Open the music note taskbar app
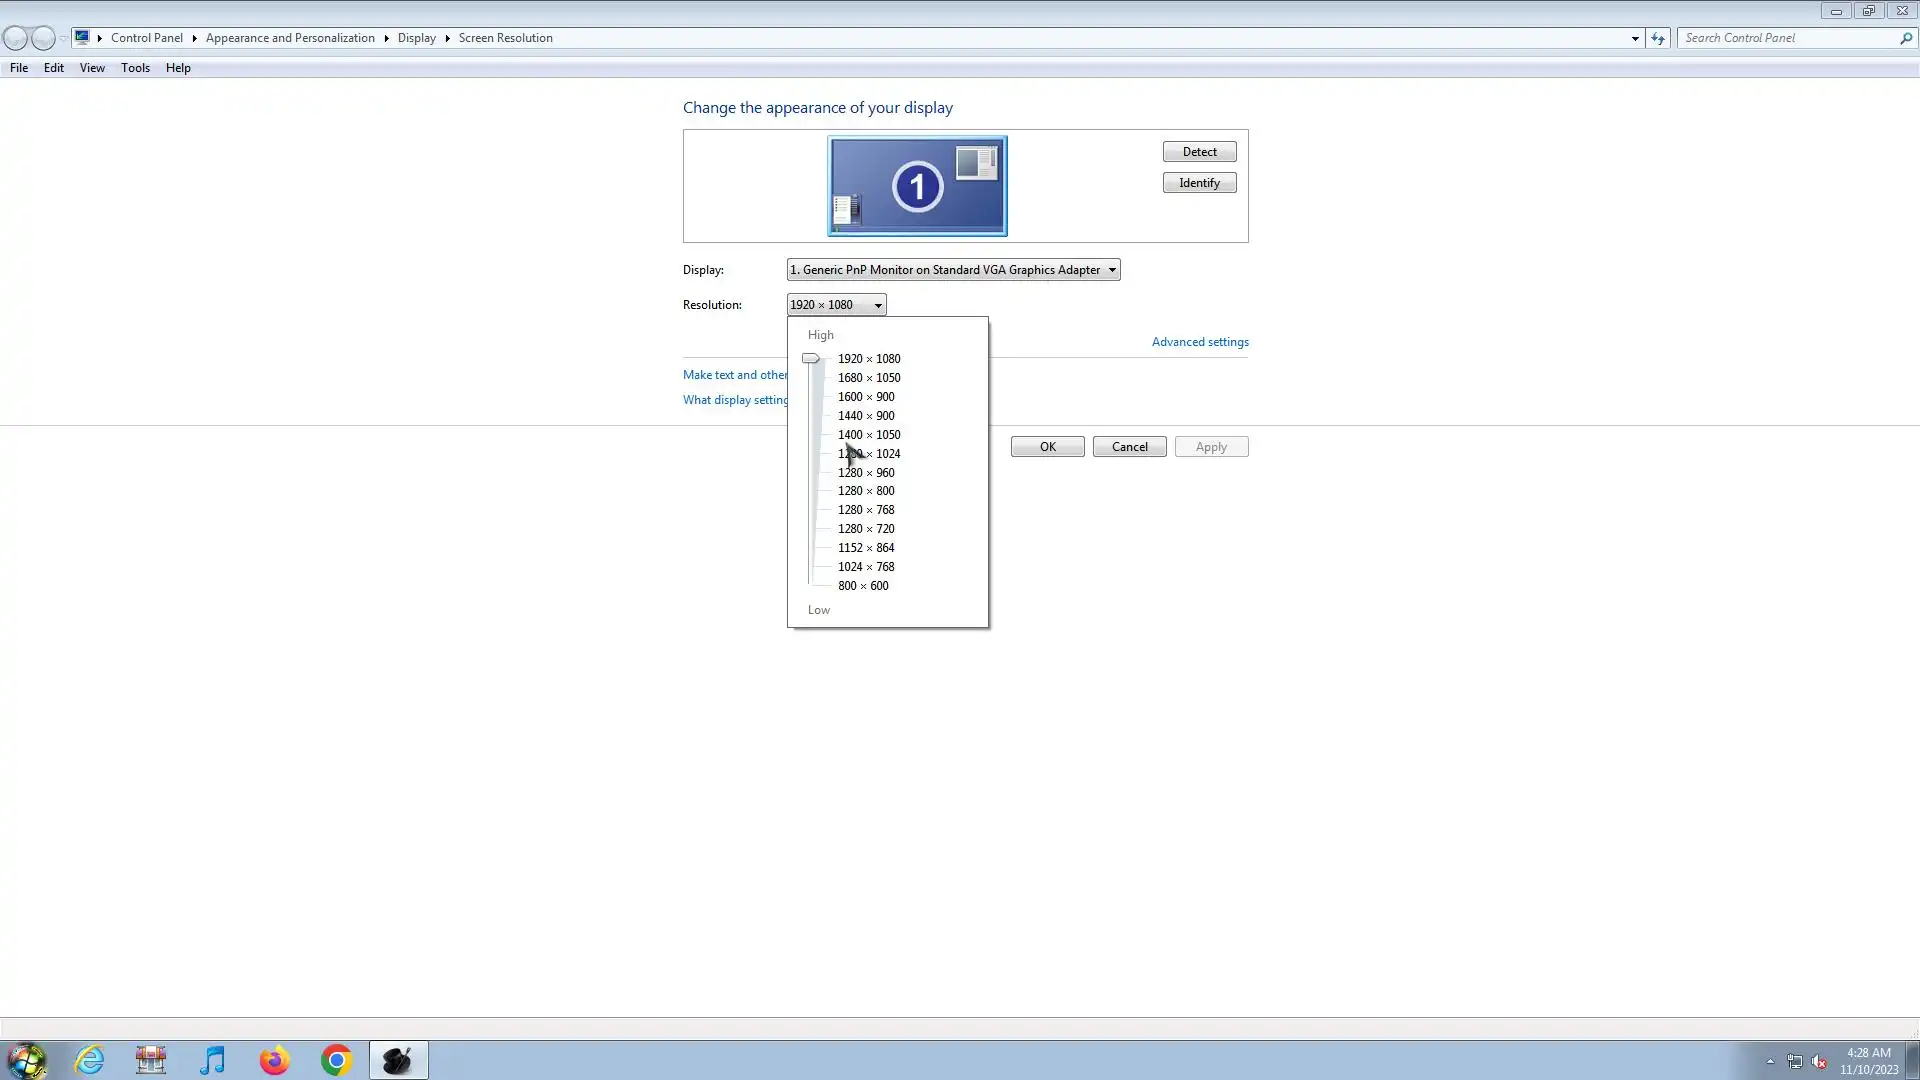The image size is (1920, 1080). 212,1060
